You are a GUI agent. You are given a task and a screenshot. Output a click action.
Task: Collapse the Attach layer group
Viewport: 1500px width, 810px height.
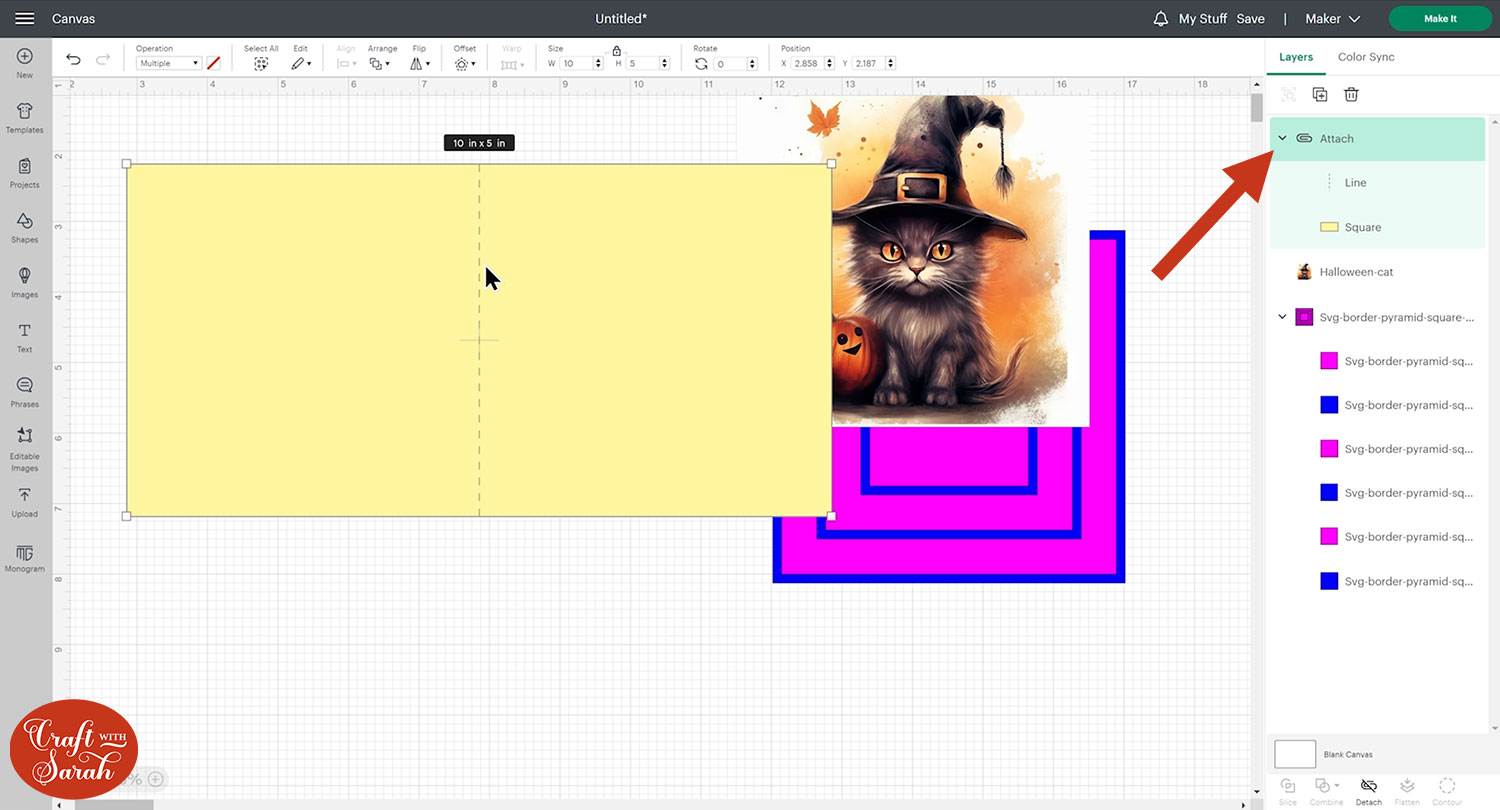point(1283,138)
